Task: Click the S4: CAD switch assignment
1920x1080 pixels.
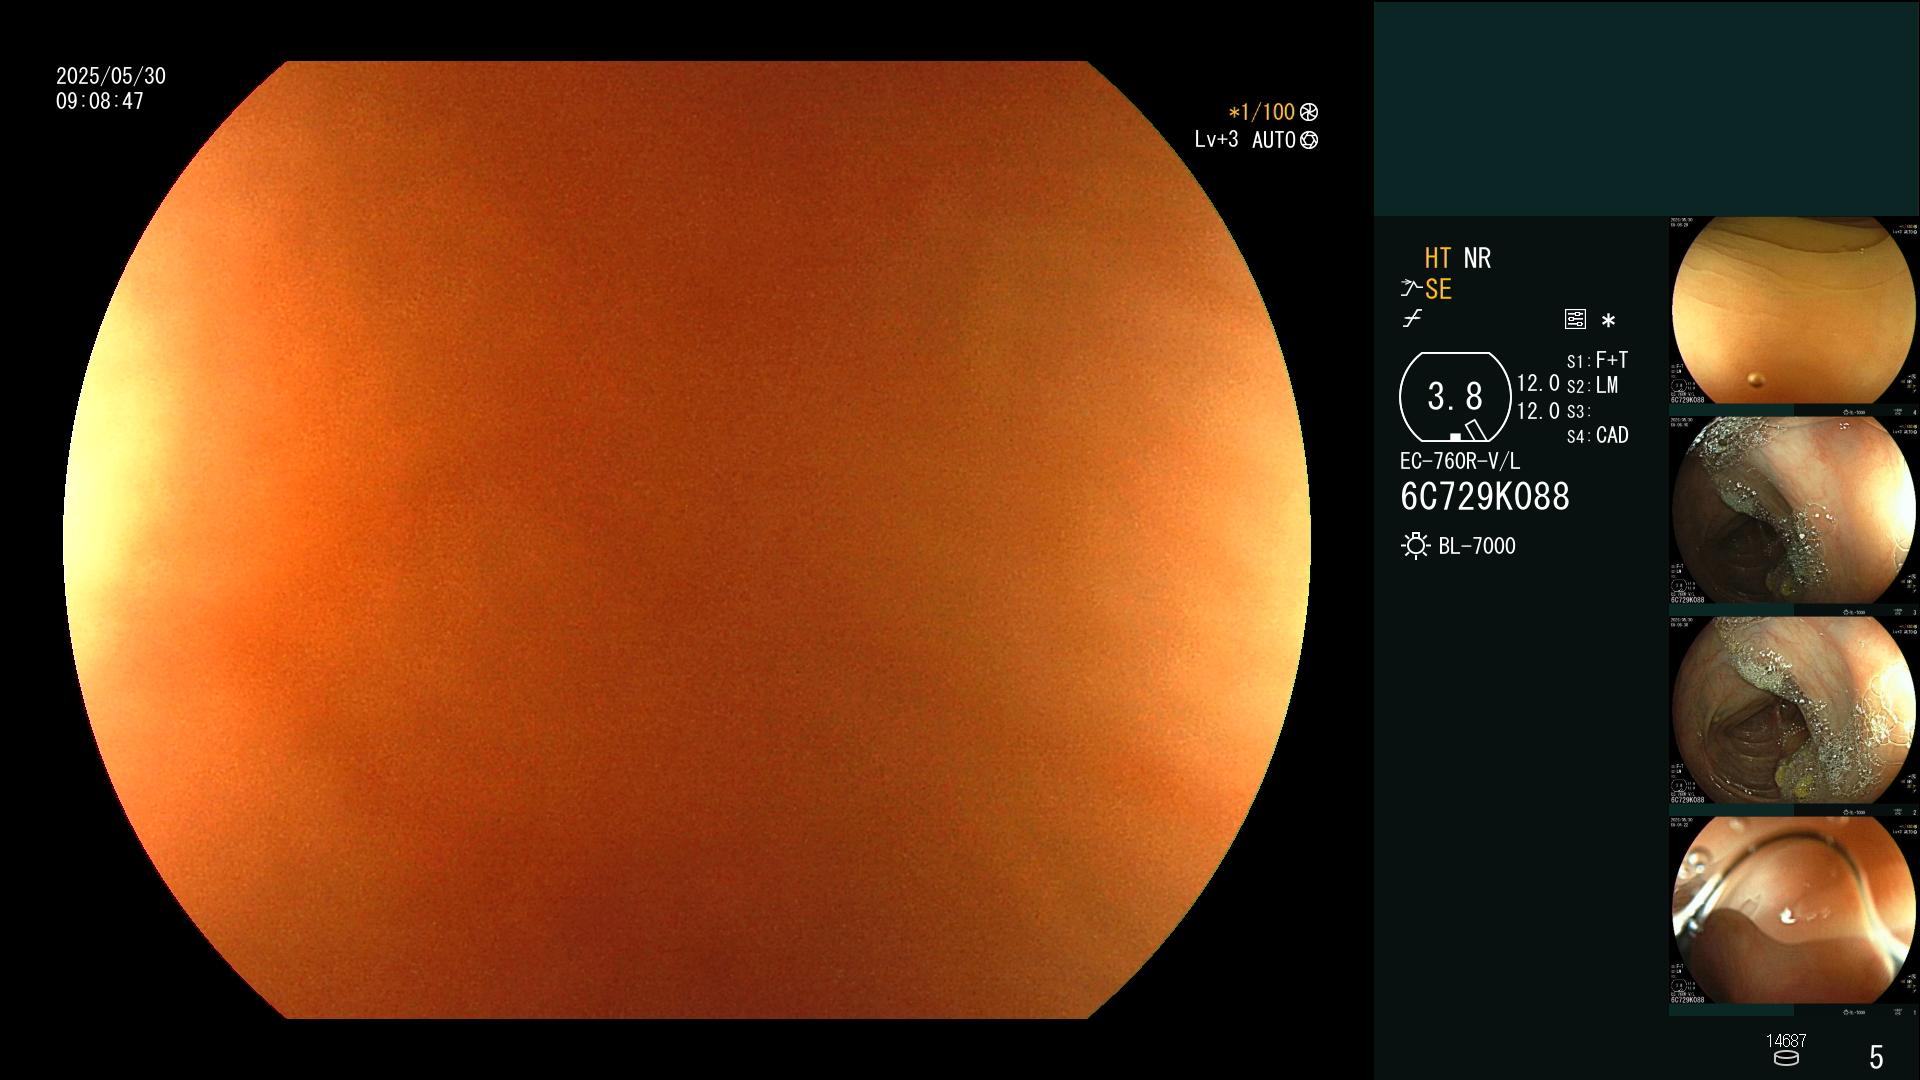Action: (x=1597, y=435)
